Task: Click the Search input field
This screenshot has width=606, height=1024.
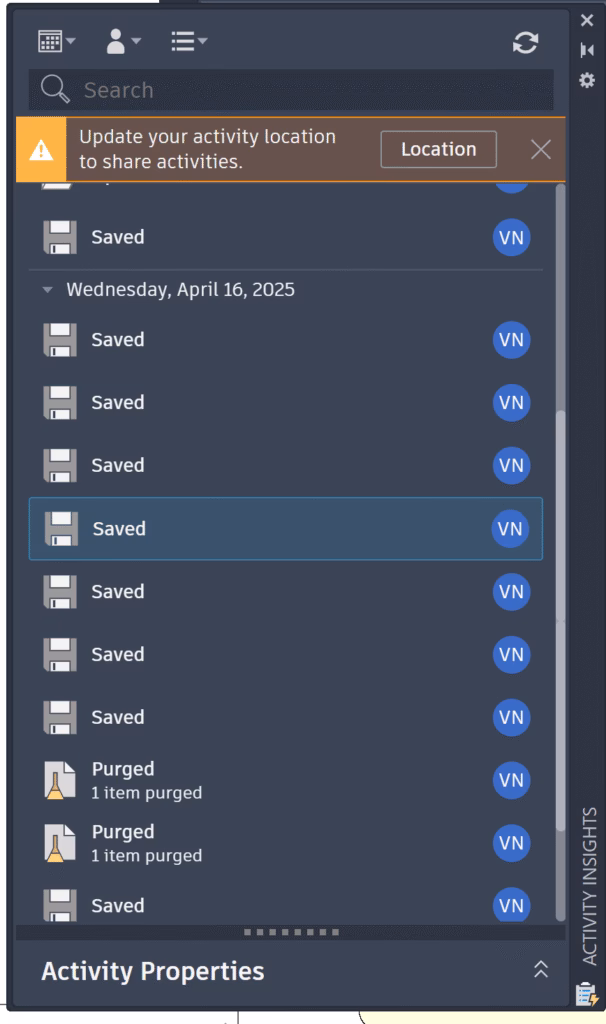Action: (291, 89)
